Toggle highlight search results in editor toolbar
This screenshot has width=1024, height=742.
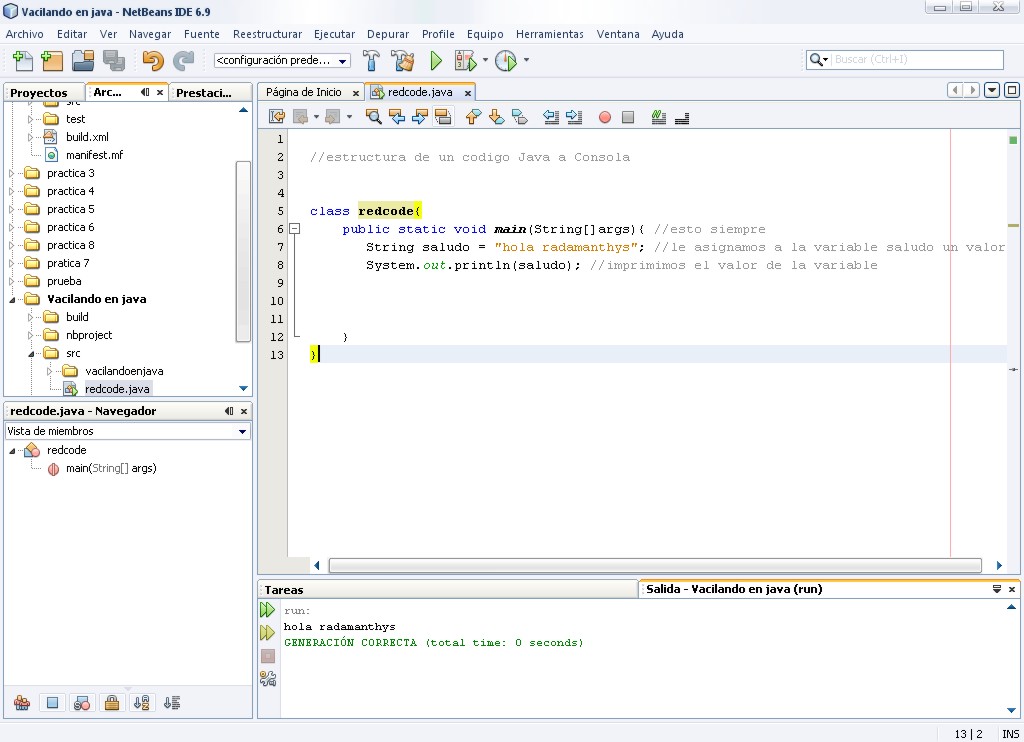[x=444, y=117]
